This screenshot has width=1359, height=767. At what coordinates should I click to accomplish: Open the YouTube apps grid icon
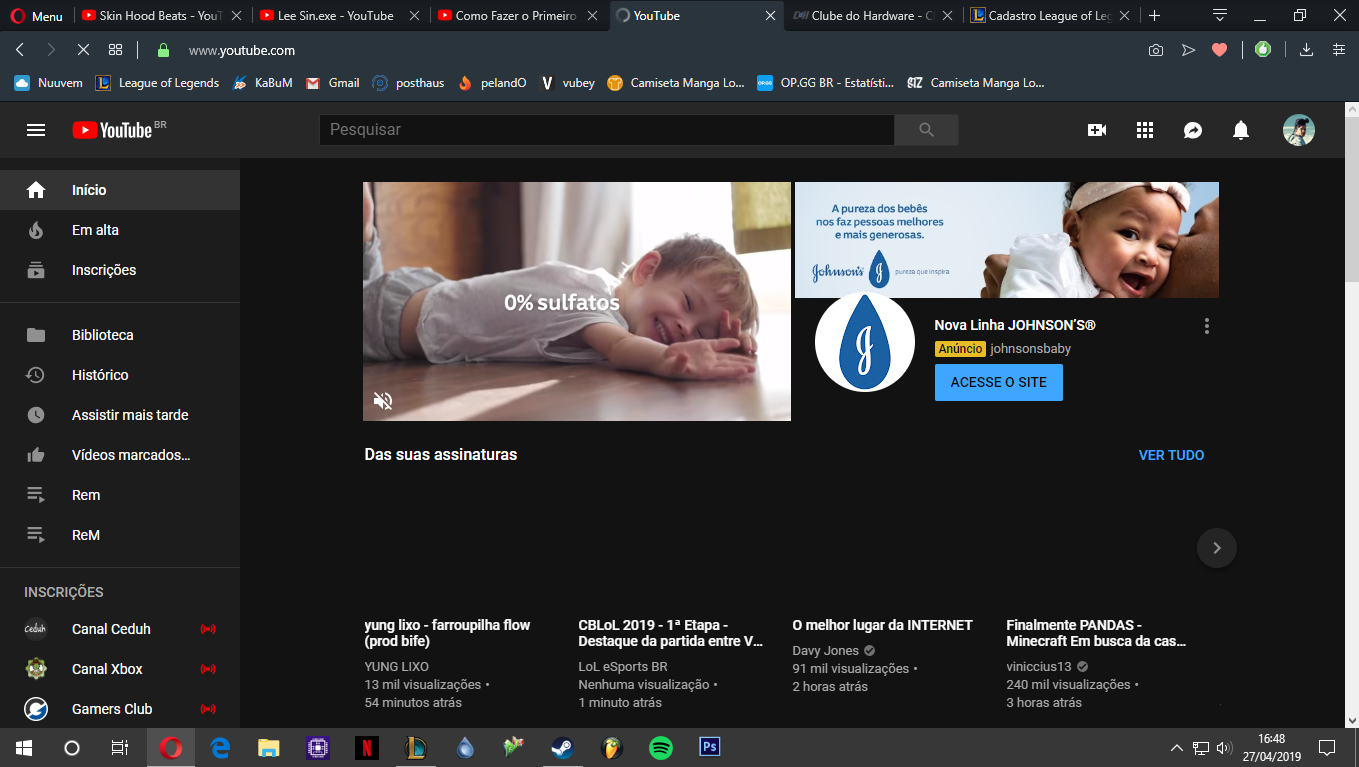pos(1145,130)
